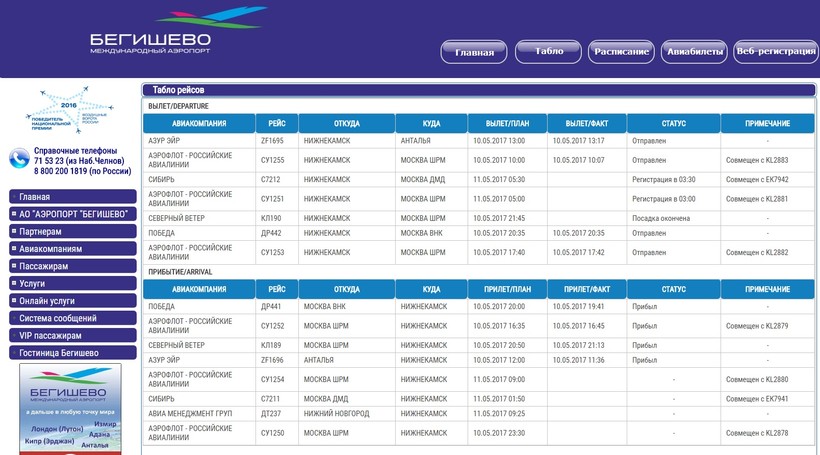Open Гостиница Бегишево sidebar link
The image size is (820, 455).
72,353
